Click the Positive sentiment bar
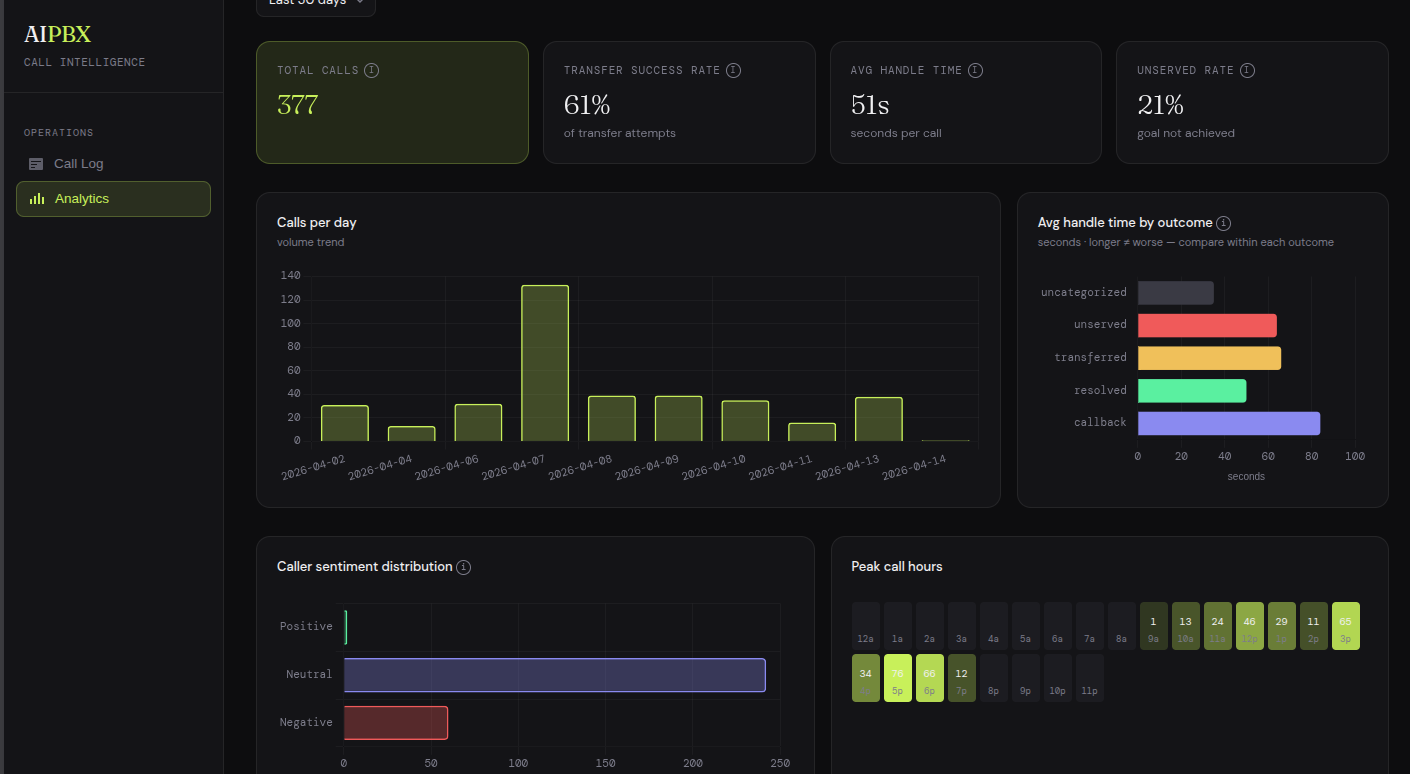Screen dimensions: 1410x774 346,627
